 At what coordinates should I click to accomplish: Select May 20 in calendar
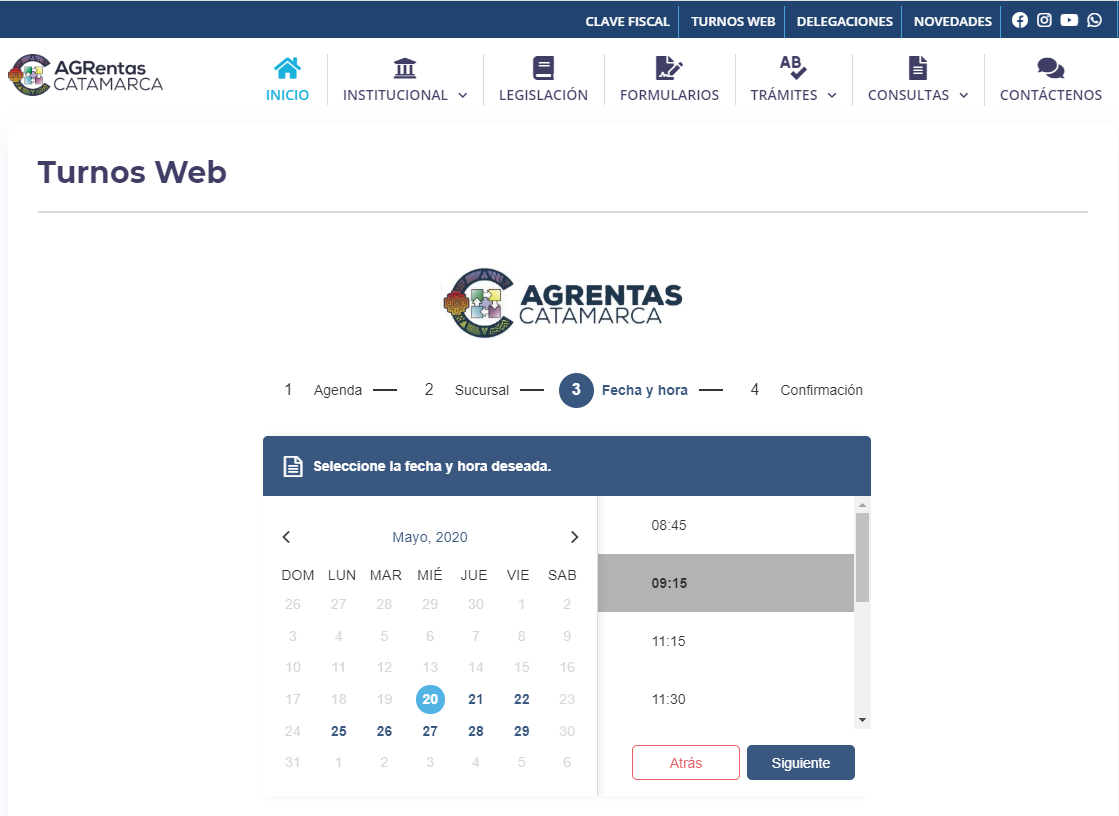(430, 699)
